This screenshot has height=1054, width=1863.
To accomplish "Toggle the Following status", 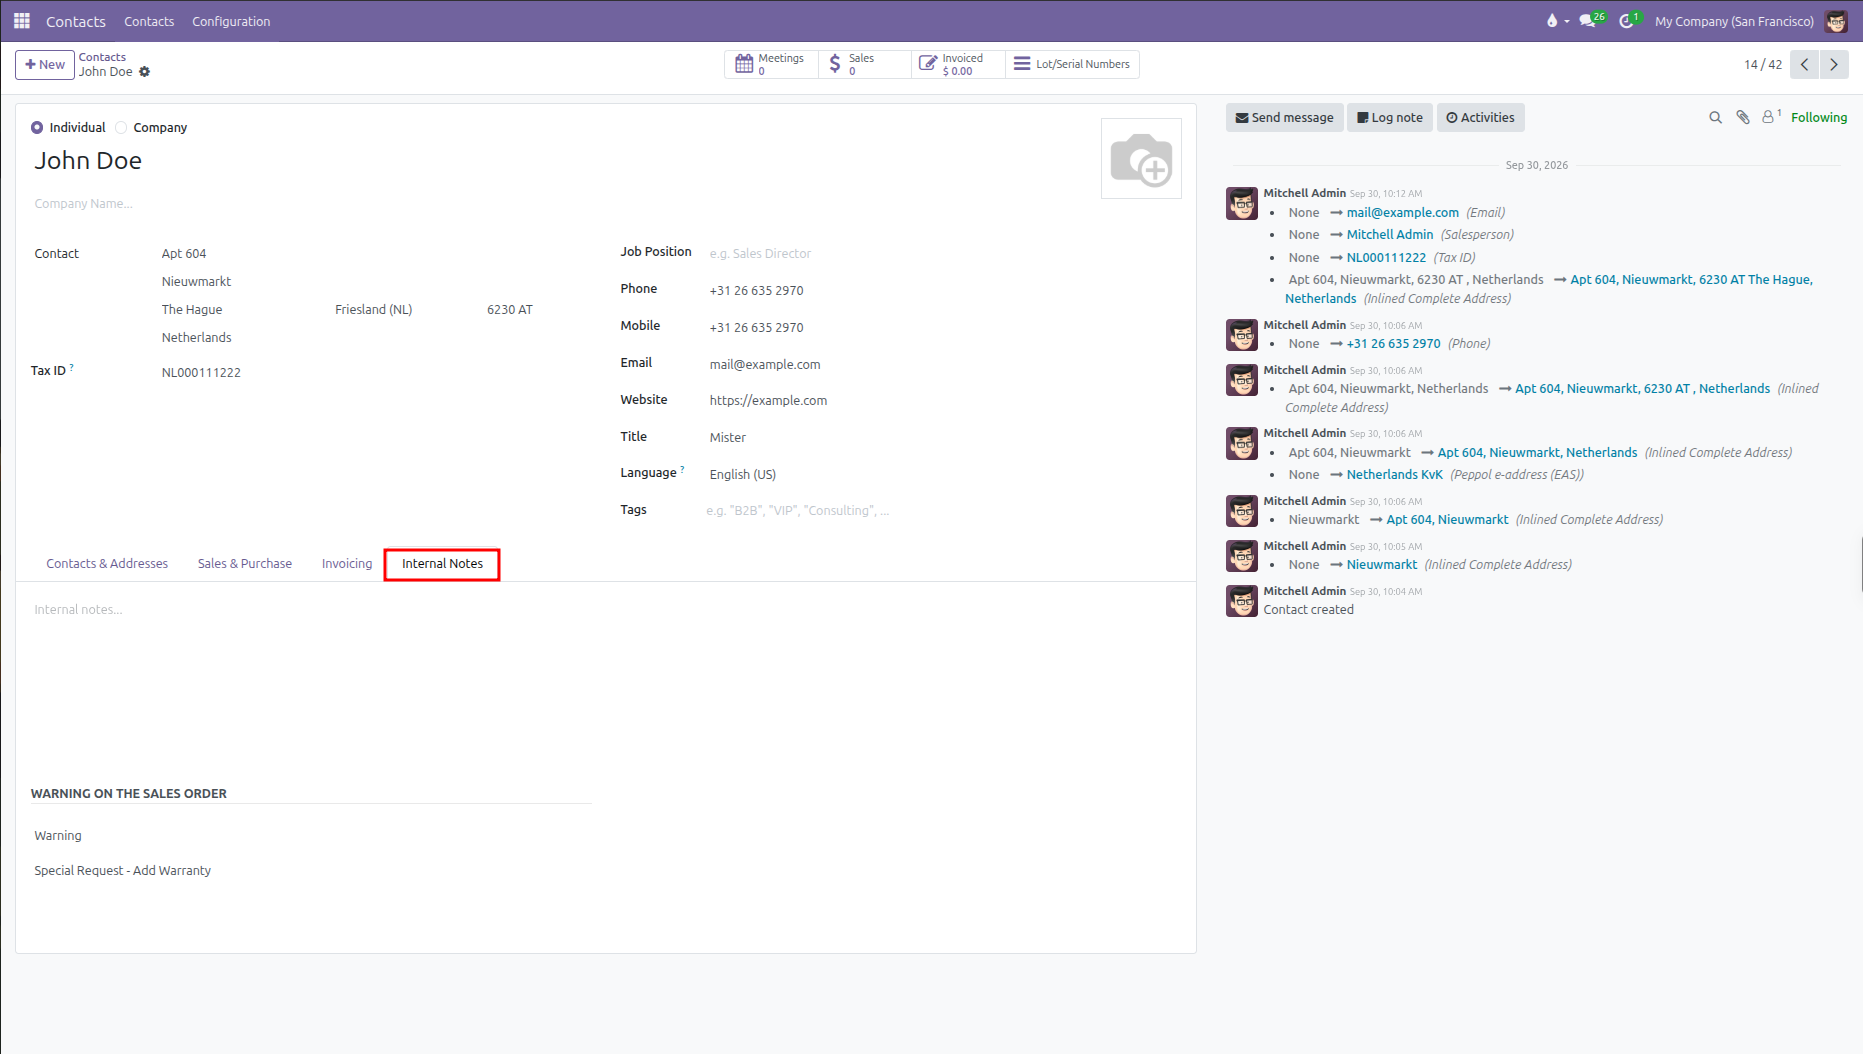I will [x=1818, y=118].
